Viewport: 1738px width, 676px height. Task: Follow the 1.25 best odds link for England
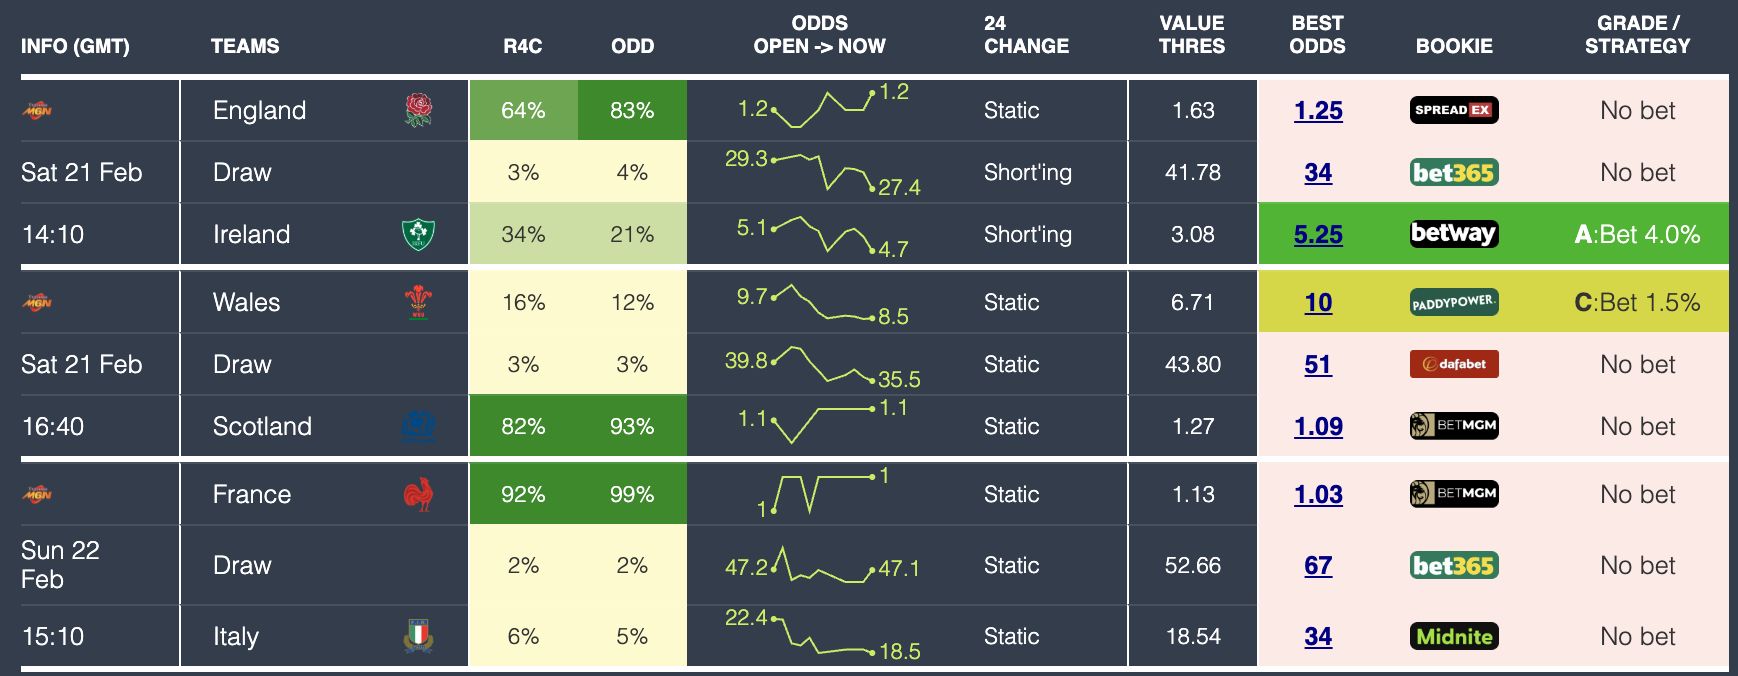[1318, 110]
